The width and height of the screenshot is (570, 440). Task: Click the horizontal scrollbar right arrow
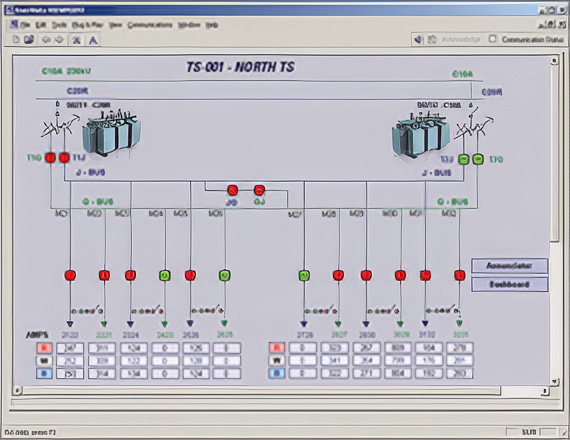coord(545,391)
